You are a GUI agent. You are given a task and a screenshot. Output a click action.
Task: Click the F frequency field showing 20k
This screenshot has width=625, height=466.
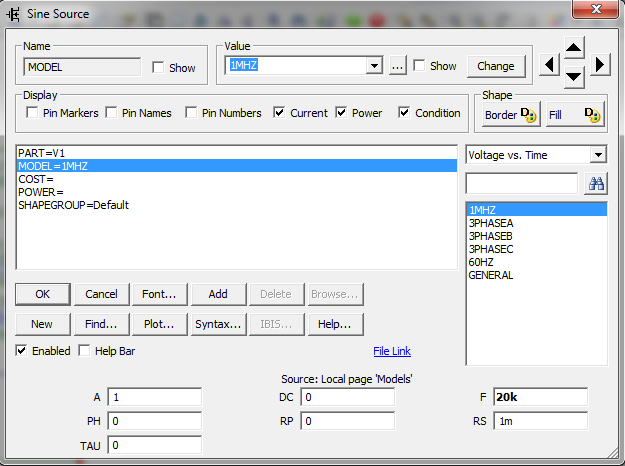[540, 397]
